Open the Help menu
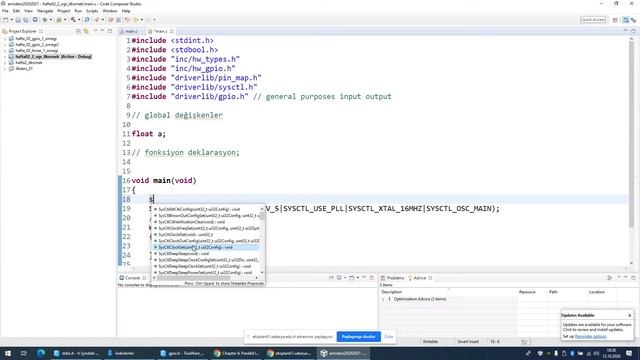Image resolution: width=640 pixels, height=360 pixels. pos(126,11)
